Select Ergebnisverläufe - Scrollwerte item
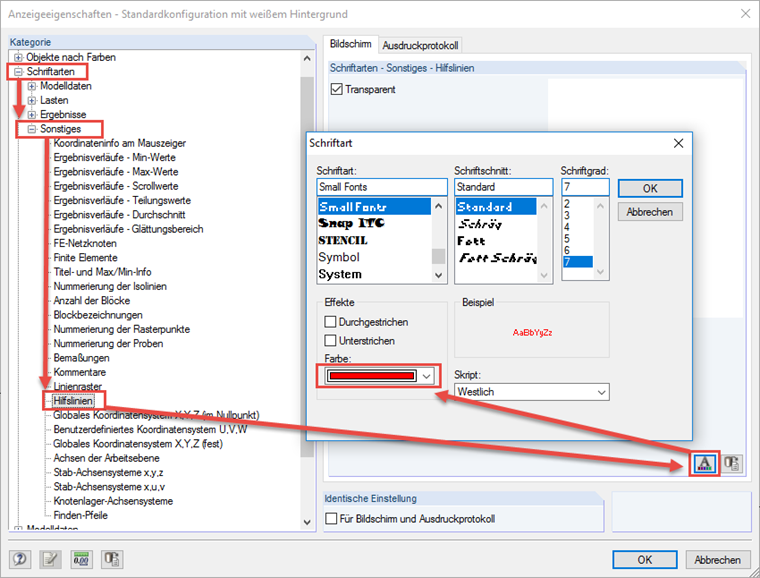760x578 pixels. (x=116, y=186)
